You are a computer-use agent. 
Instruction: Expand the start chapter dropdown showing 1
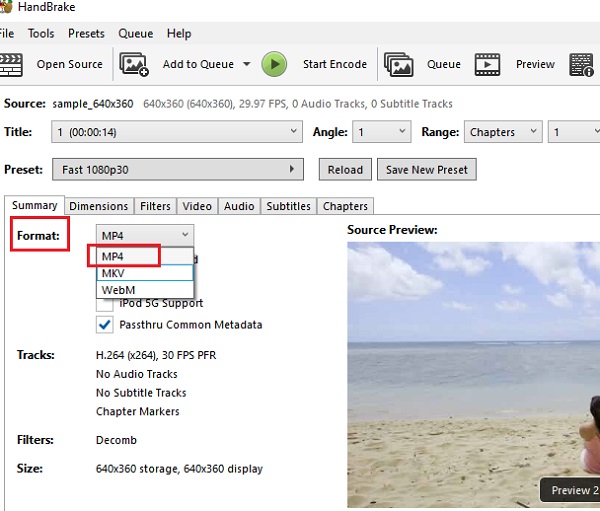point(574,132)
